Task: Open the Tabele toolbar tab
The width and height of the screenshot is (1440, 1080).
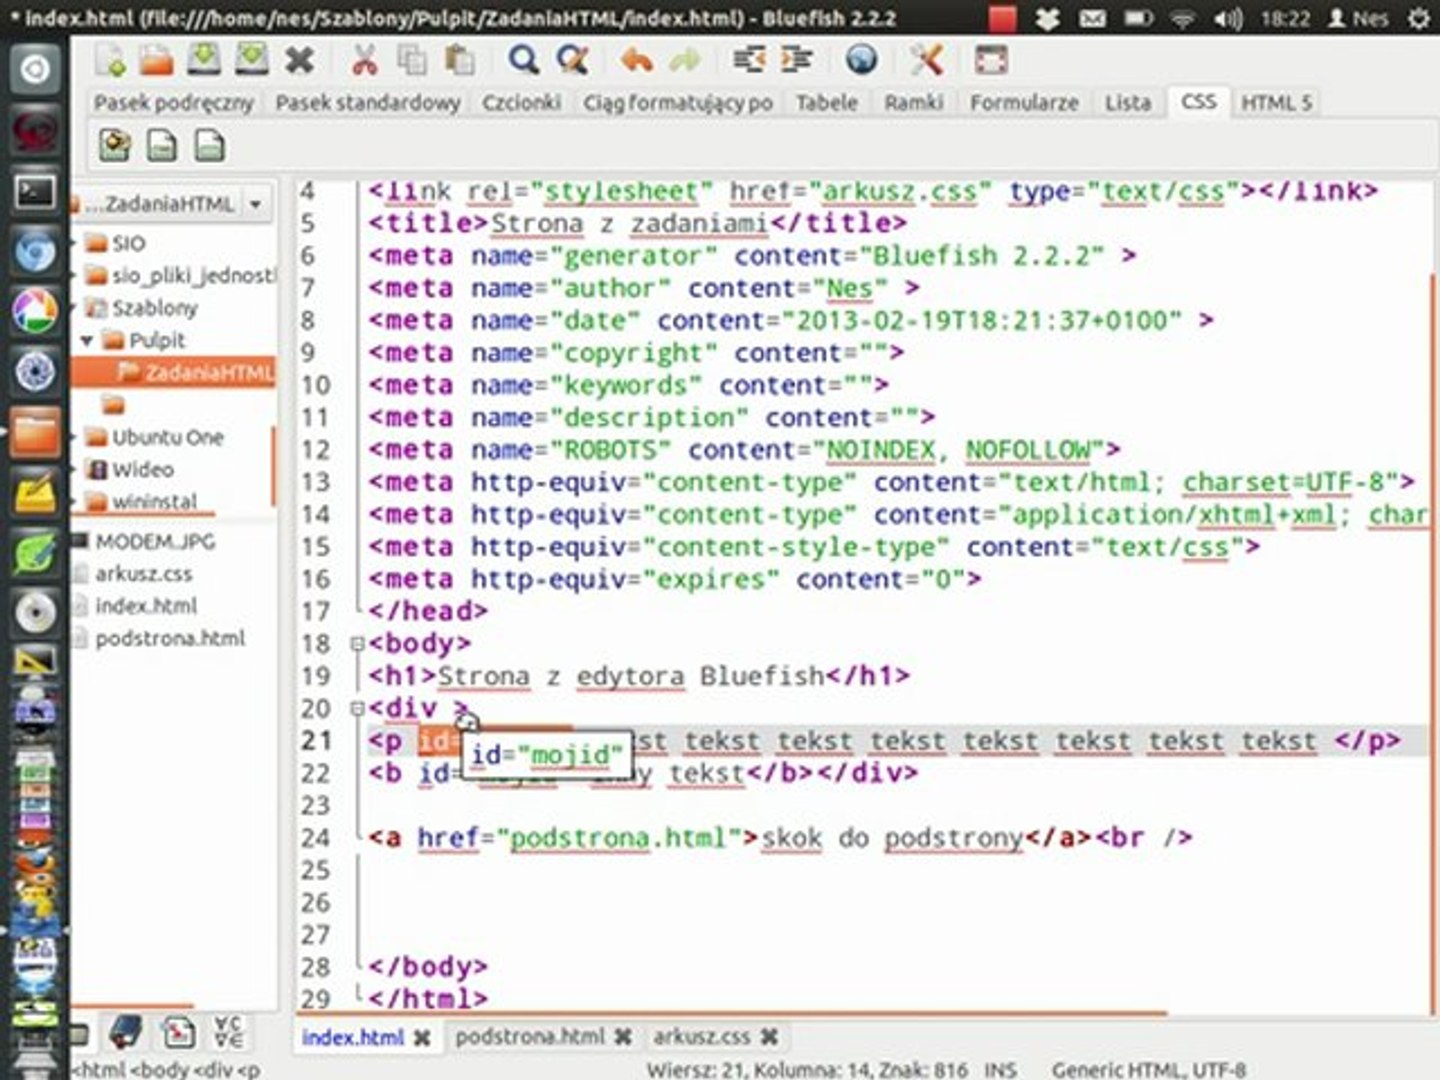Action: click(x=827, y=102)
